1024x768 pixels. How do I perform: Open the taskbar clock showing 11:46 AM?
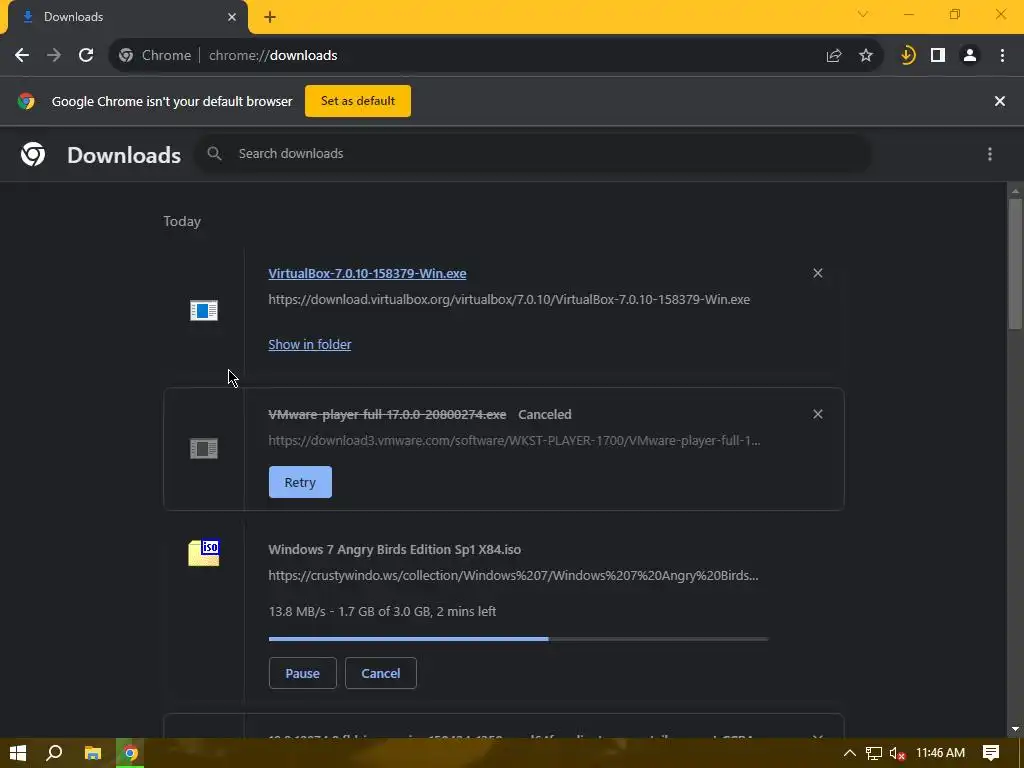click(x=940, y=753)
